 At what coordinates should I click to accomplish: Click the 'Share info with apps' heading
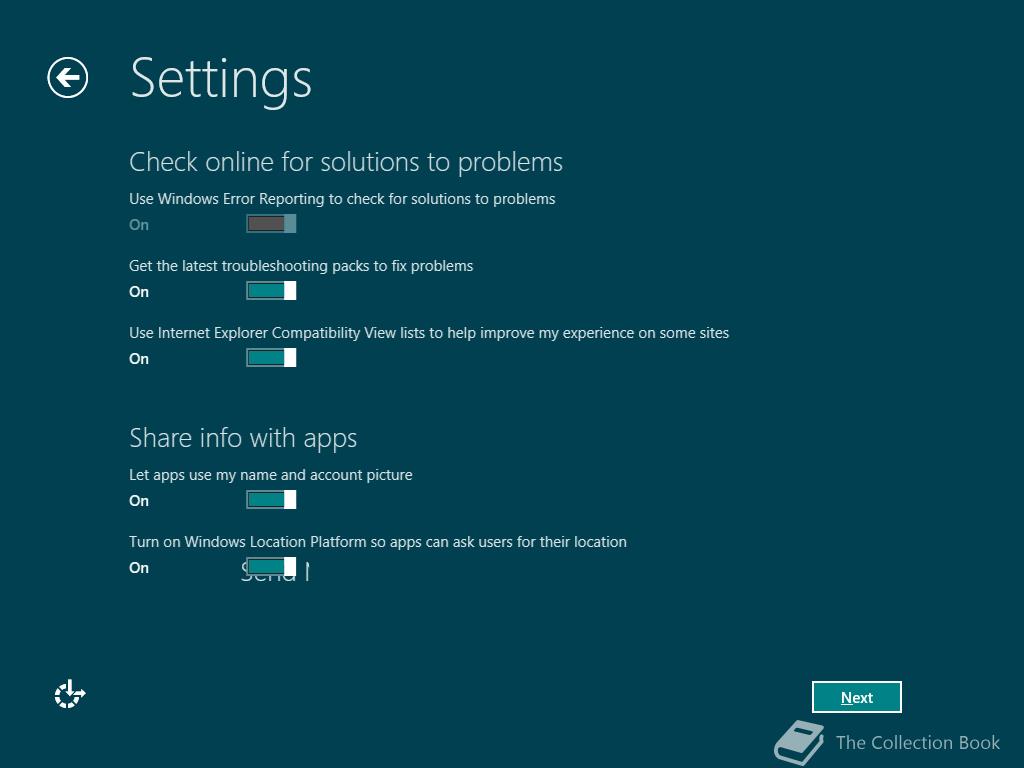243,438
